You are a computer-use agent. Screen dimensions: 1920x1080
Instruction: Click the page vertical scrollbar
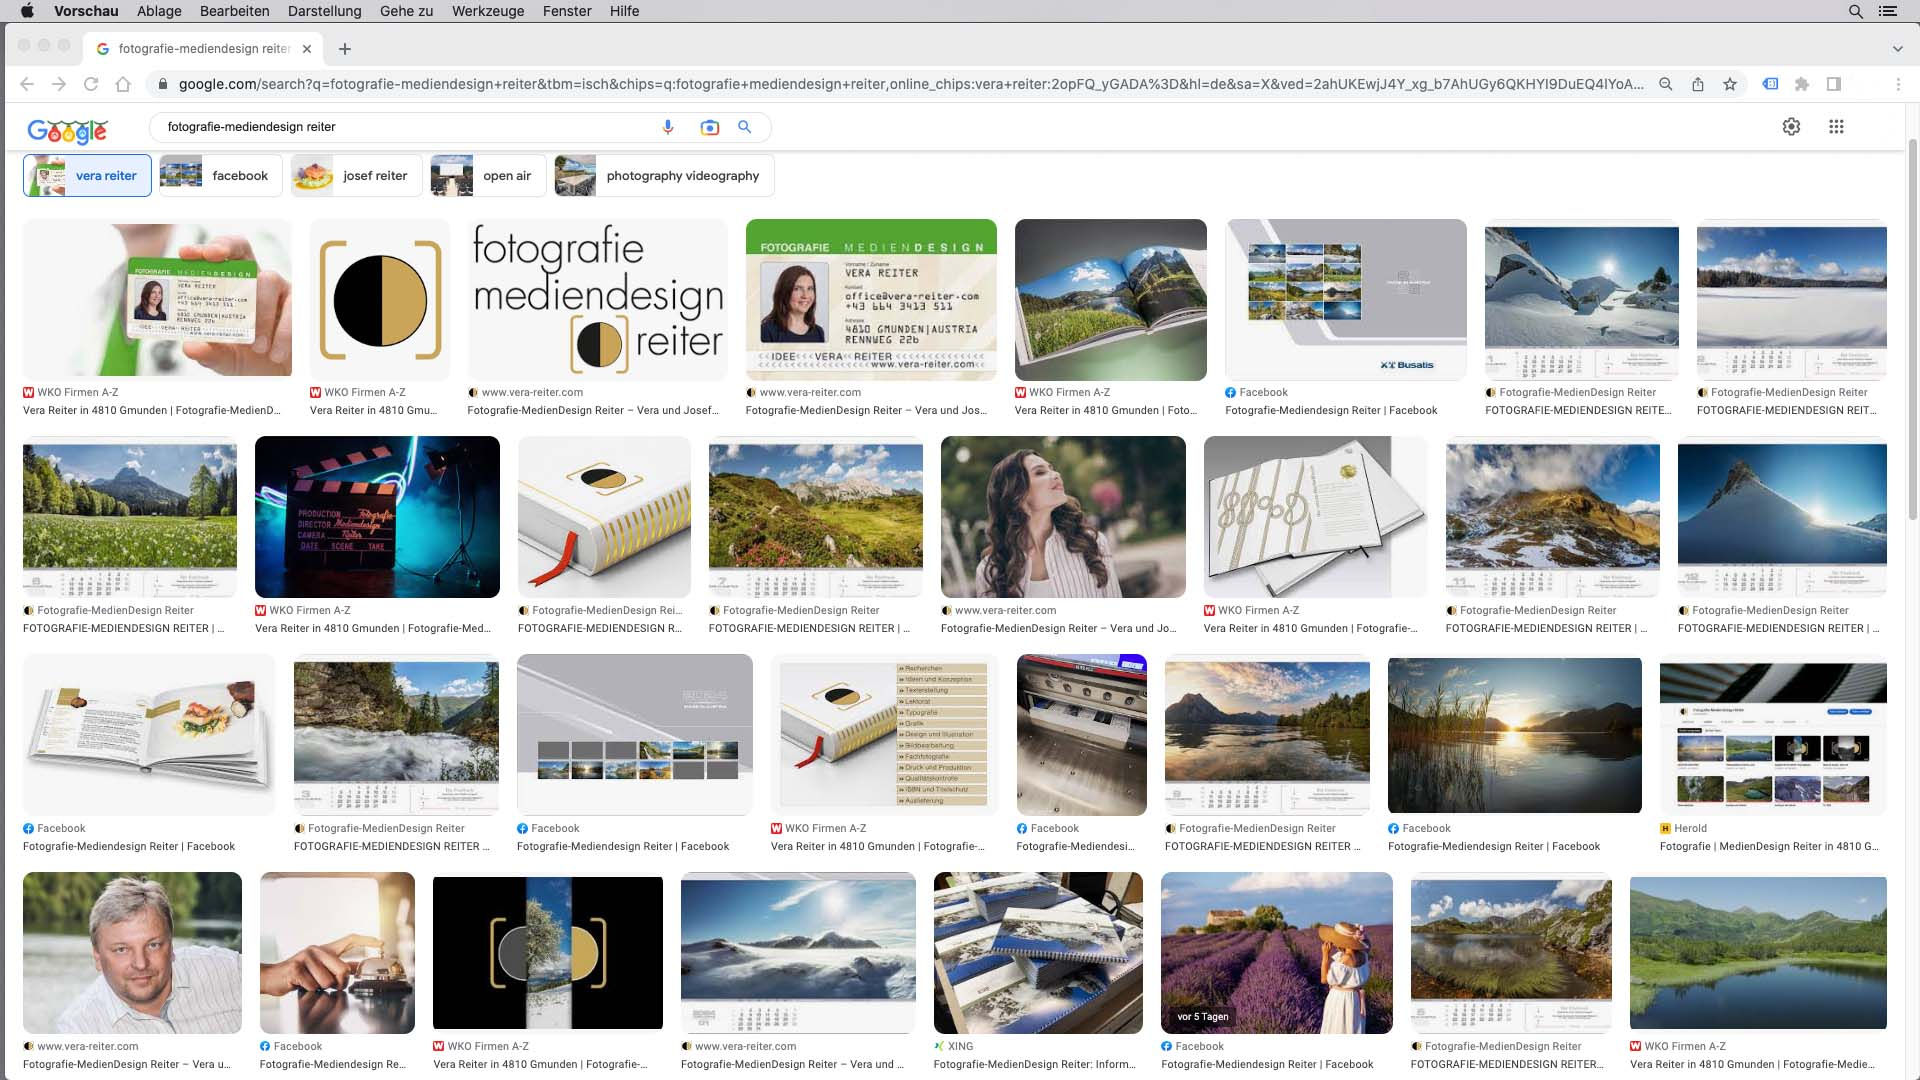1913,330
